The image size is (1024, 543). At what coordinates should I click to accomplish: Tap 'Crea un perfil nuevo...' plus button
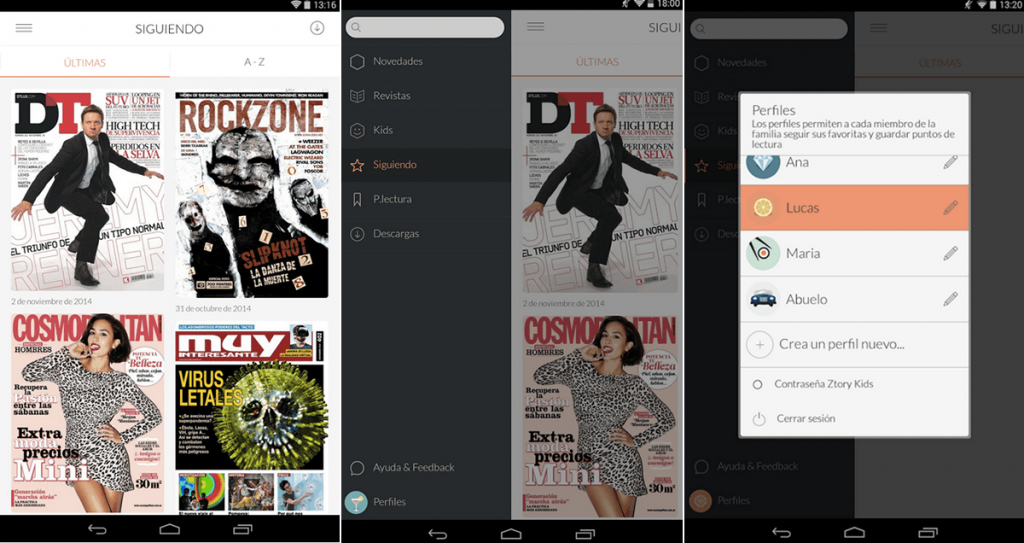click(760, 344)
